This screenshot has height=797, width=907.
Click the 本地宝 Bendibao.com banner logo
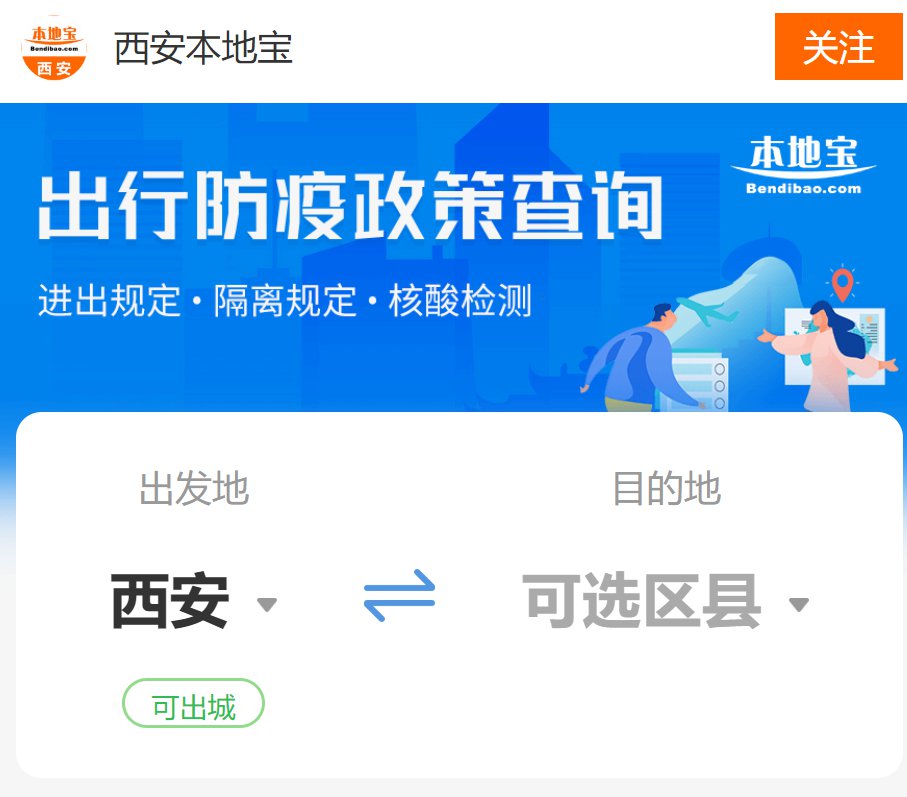click(x=803, y=165)
